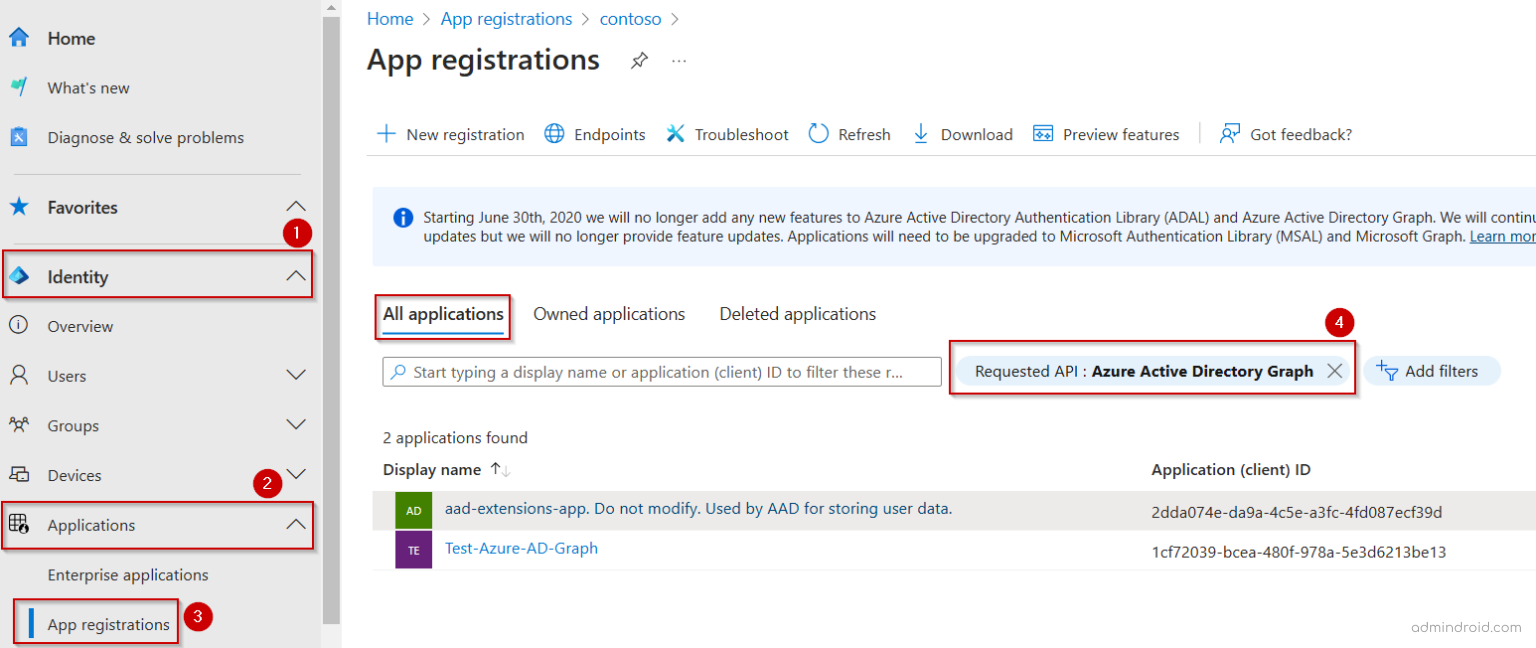Expand the Users menu chevron

[297, 375]
